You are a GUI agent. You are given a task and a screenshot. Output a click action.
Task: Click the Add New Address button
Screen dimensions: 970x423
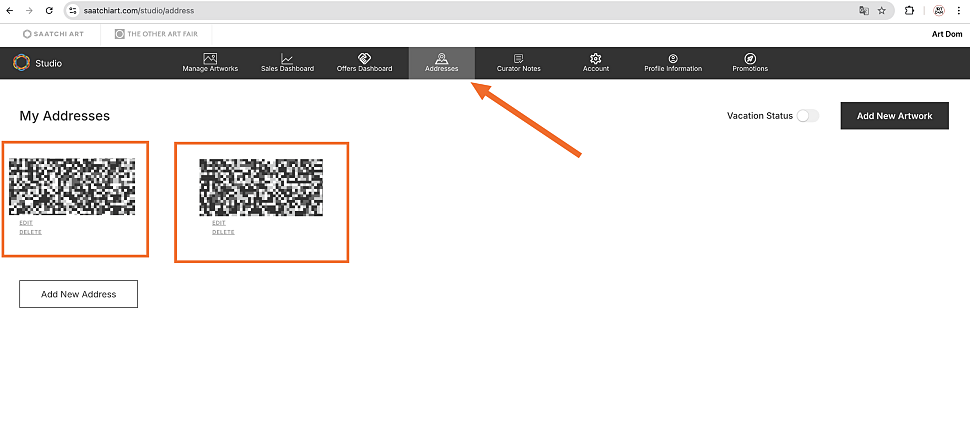pos(79,294)
